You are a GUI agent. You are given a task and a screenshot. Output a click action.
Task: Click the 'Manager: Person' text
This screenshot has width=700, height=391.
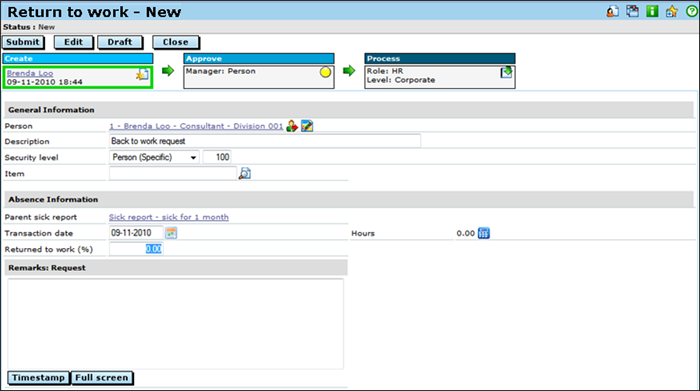[x=221, y=71]
